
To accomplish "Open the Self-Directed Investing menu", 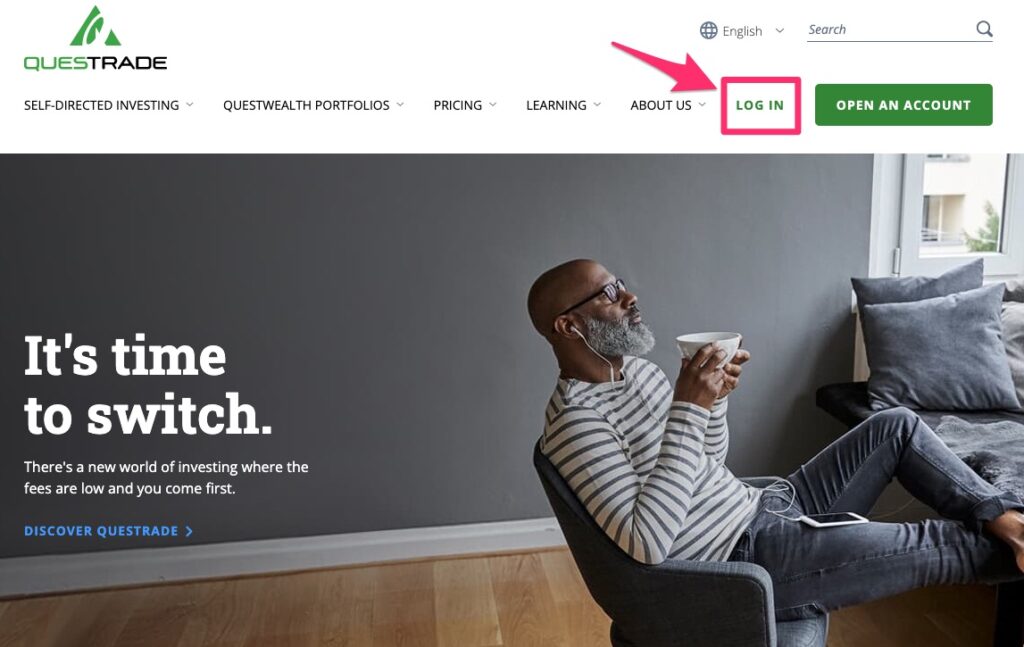I will pyautogui.click(x=101, y=105).
